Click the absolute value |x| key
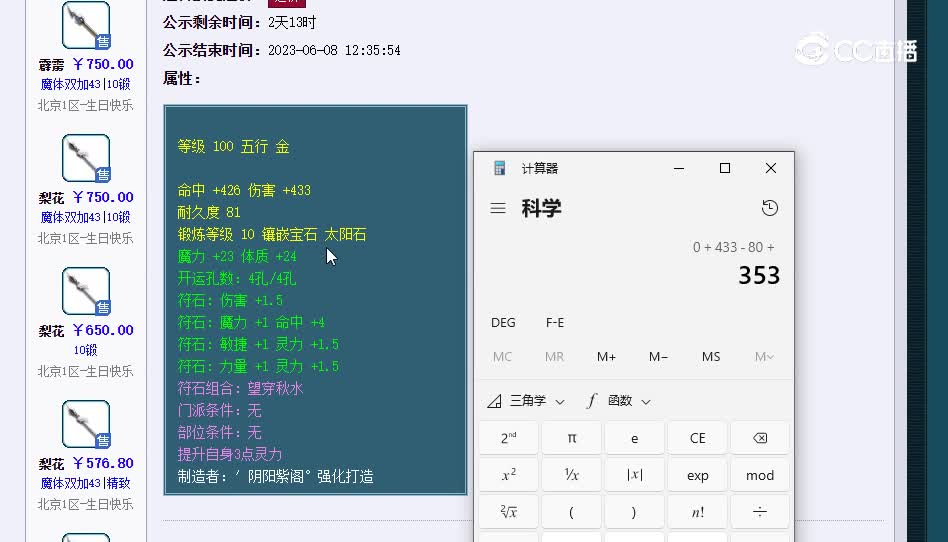 (634, 475)
